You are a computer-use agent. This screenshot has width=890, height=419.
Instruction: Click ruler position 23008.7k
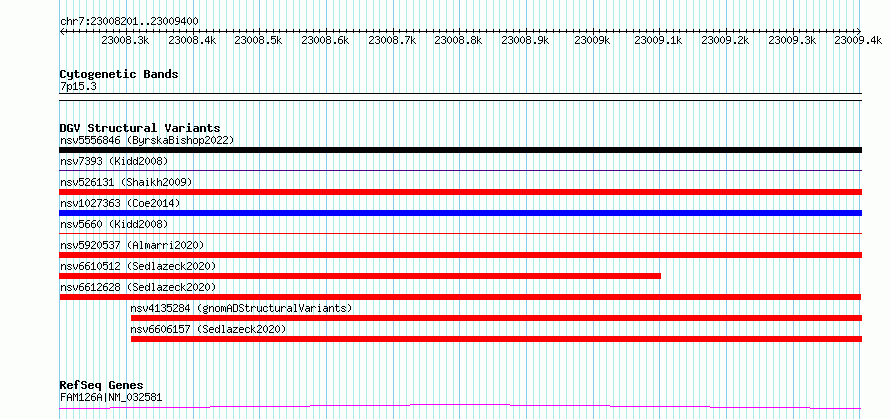pos(392,40)
